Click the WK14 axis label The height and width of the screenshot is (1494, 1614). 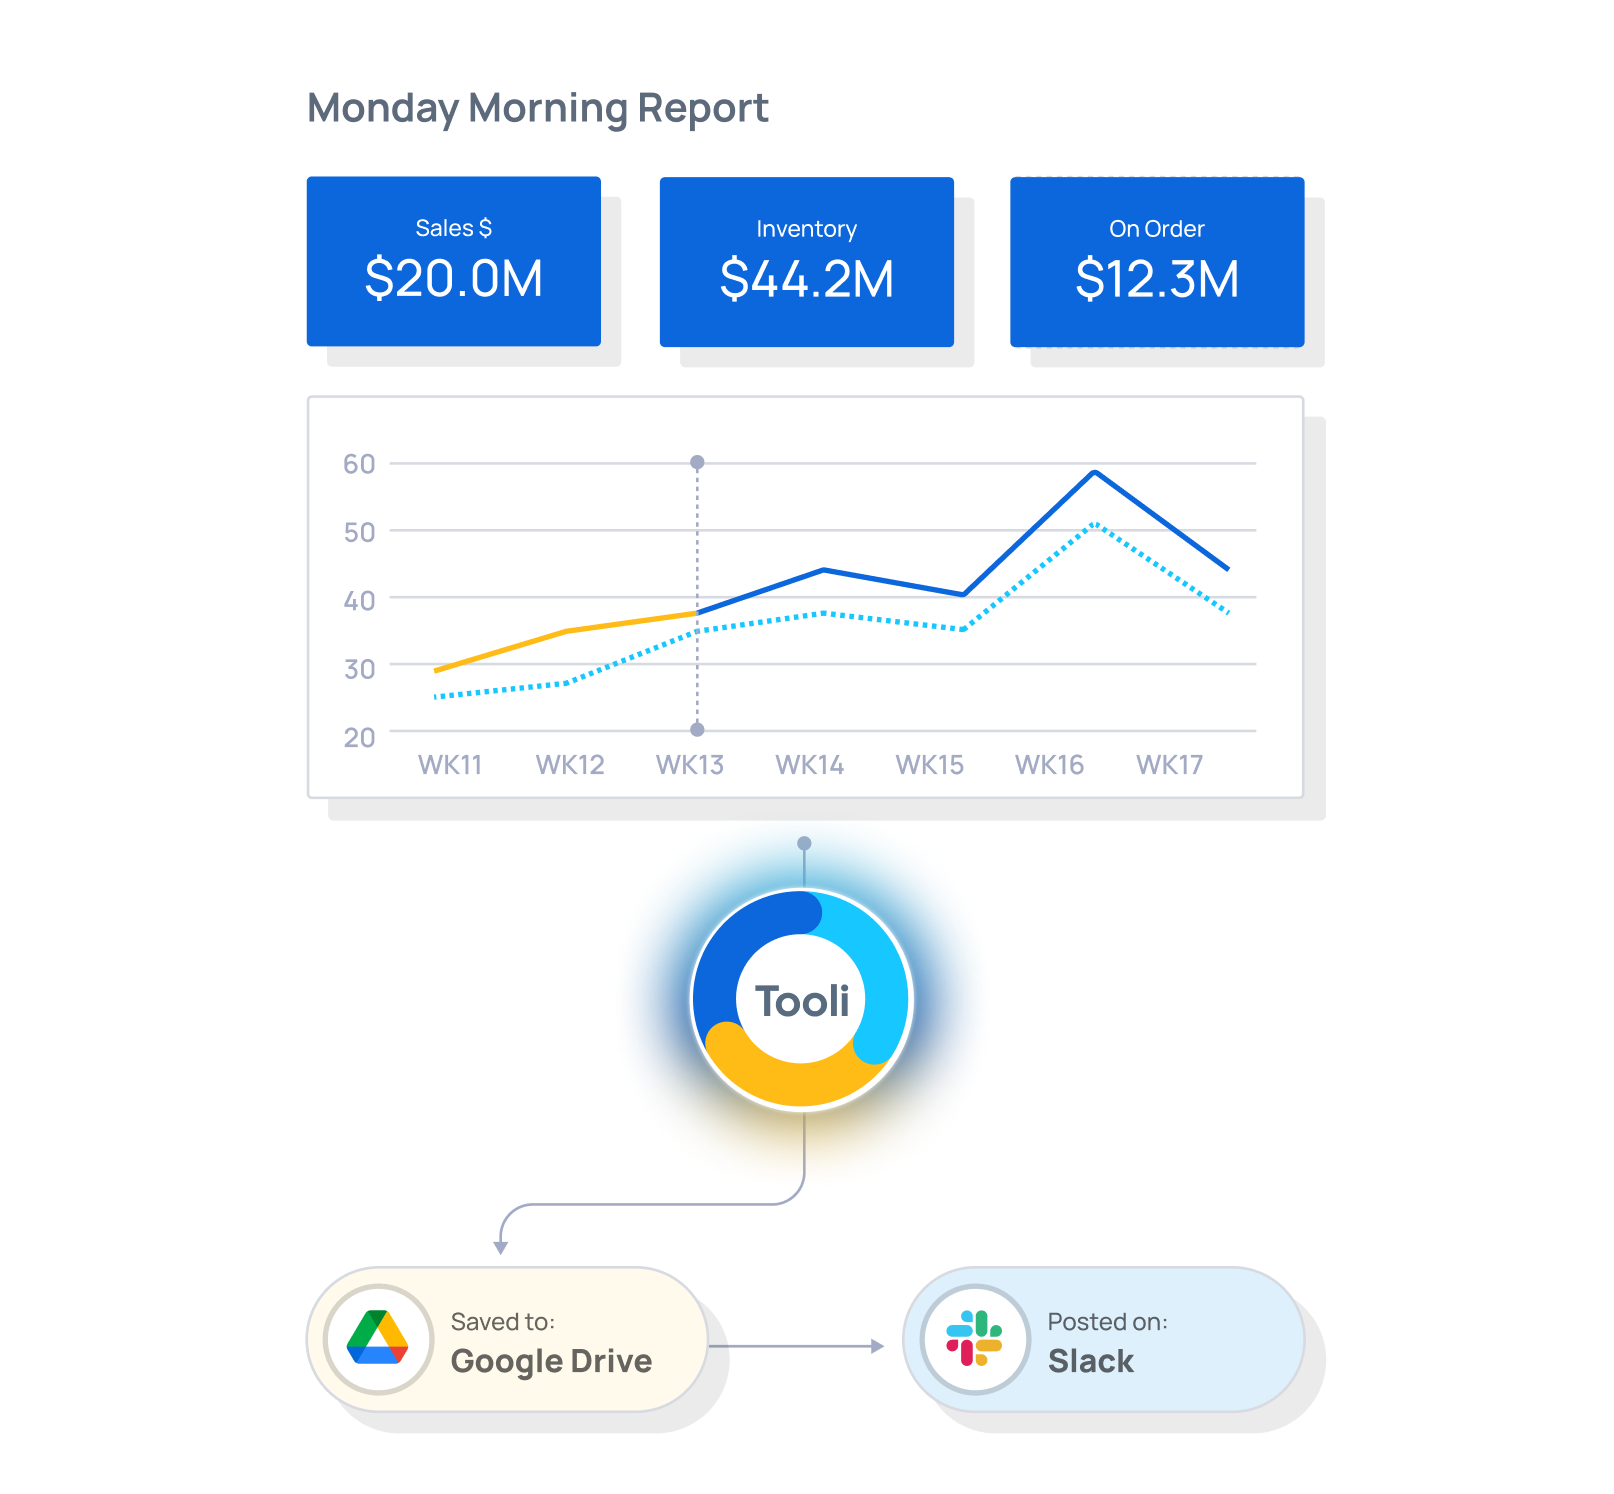pos(810,765)
